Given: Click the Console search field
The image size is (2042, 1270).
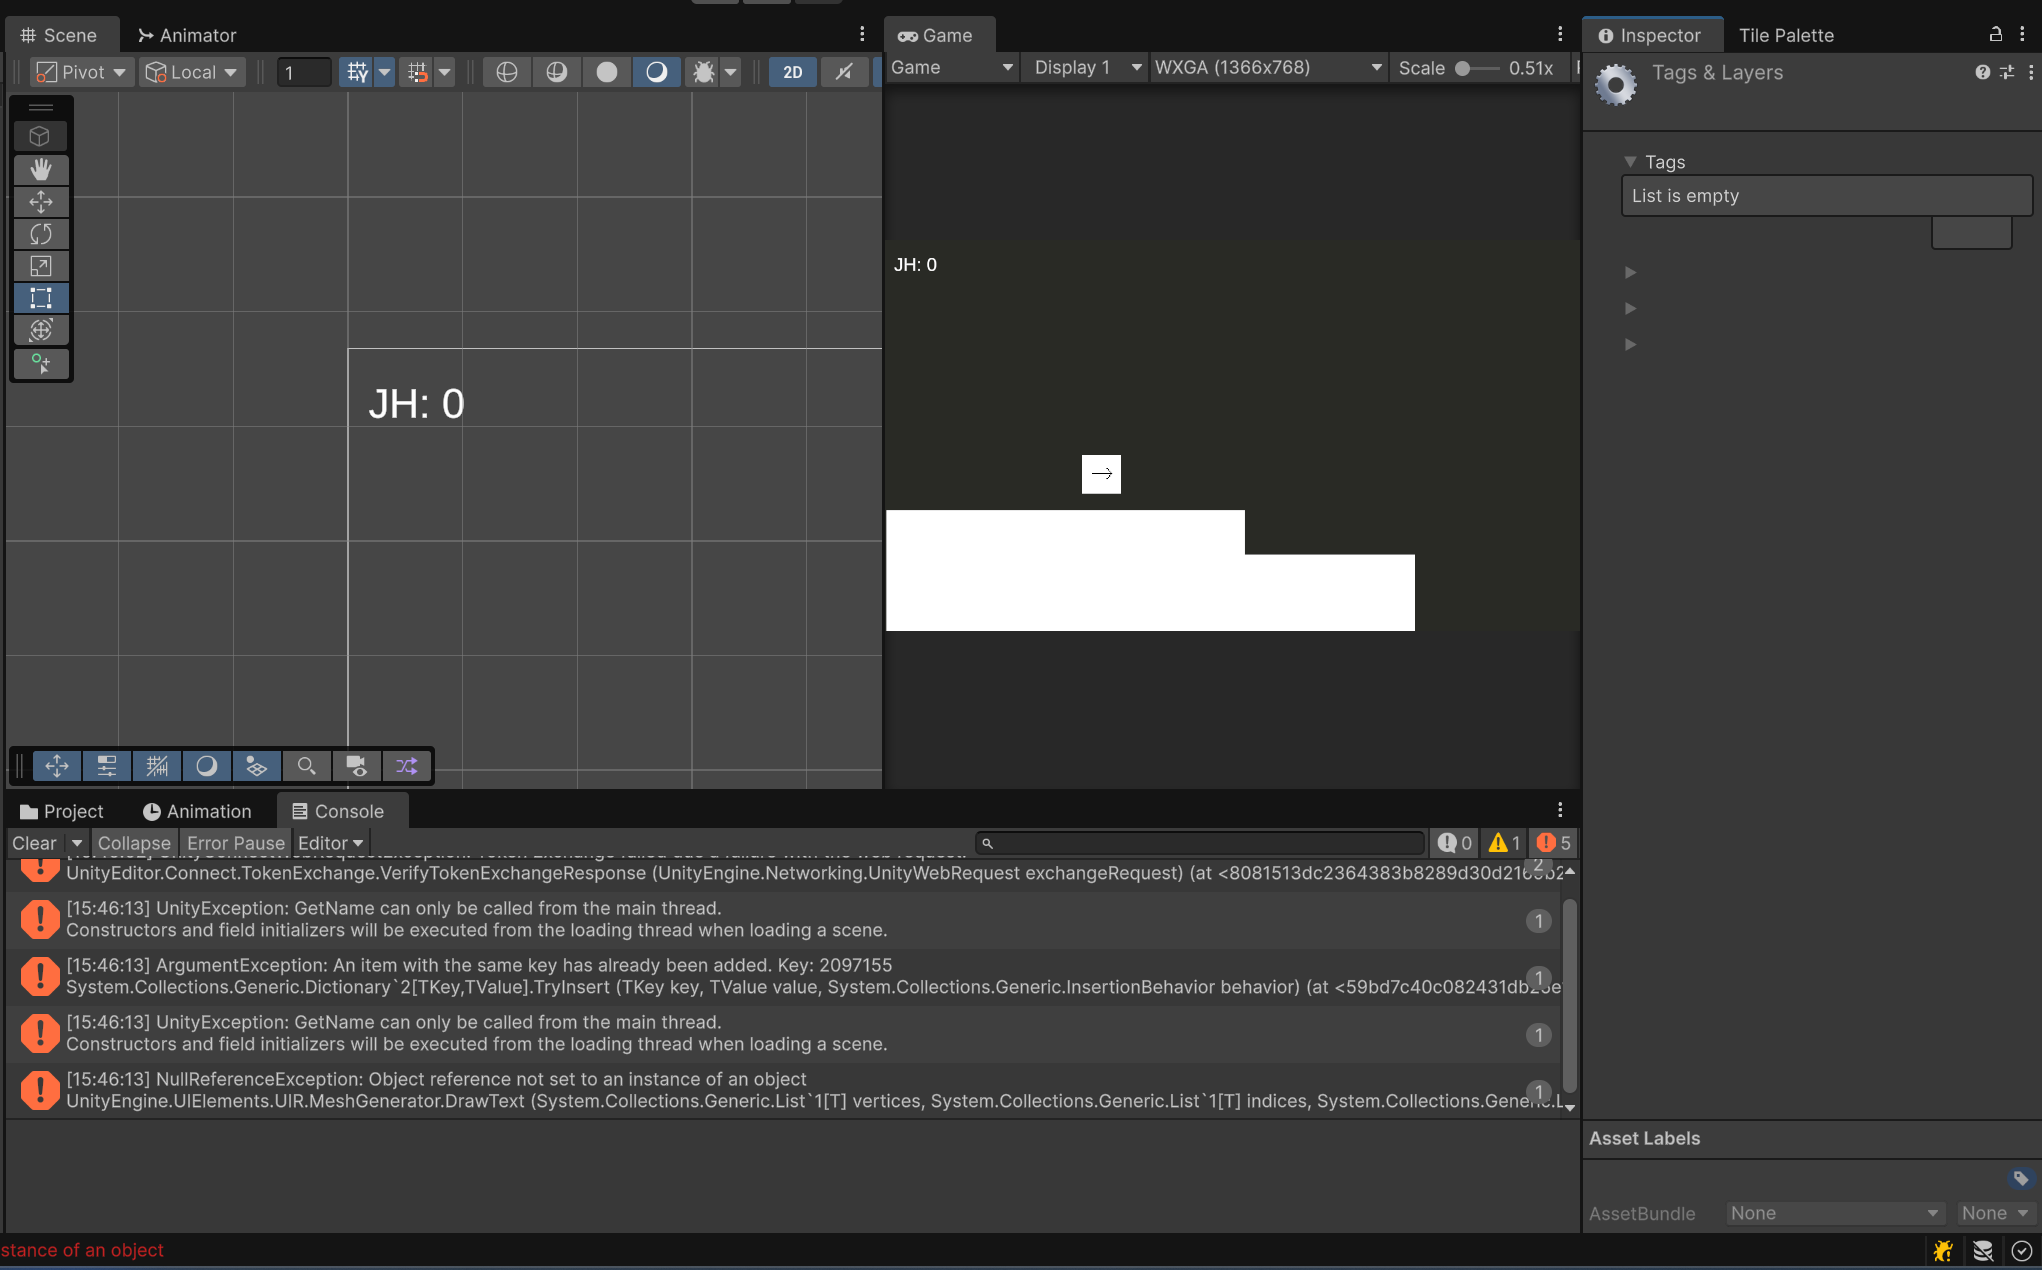Looking at the screenshot, I should [1200, 843].
